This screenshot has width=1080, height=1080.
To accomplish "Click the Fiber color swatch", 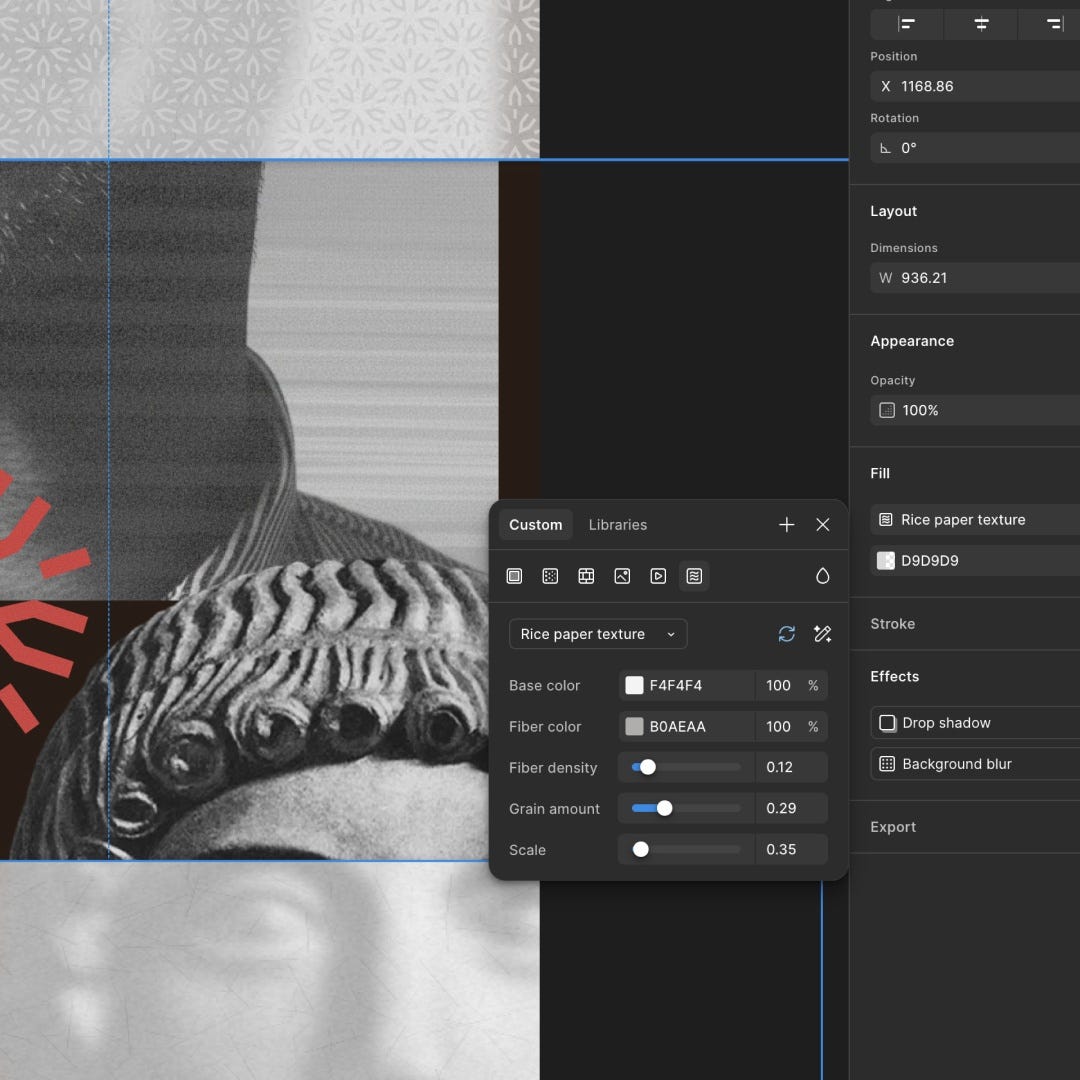I will (634, 727).
